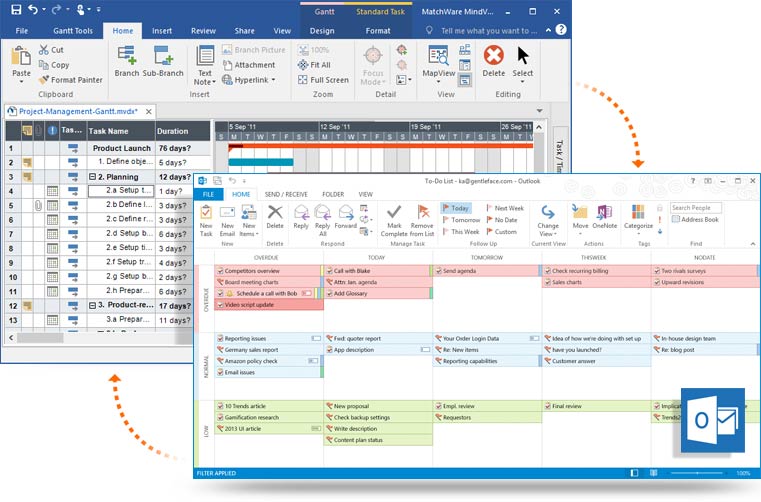Save document via quick access toolbar
Screen dimensions: 761x502
click(16, 9)
